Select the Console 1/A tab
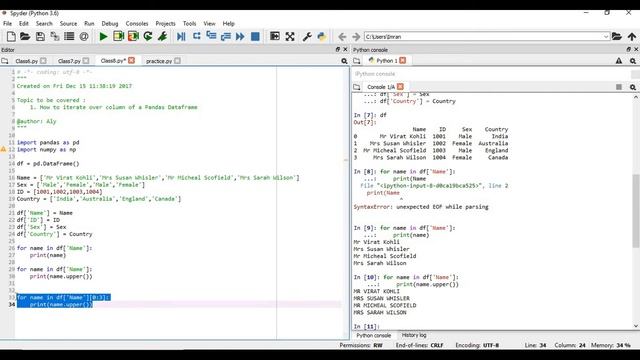Image resolution: width=640 pixels, height=360 pixels. coord(380,87)
